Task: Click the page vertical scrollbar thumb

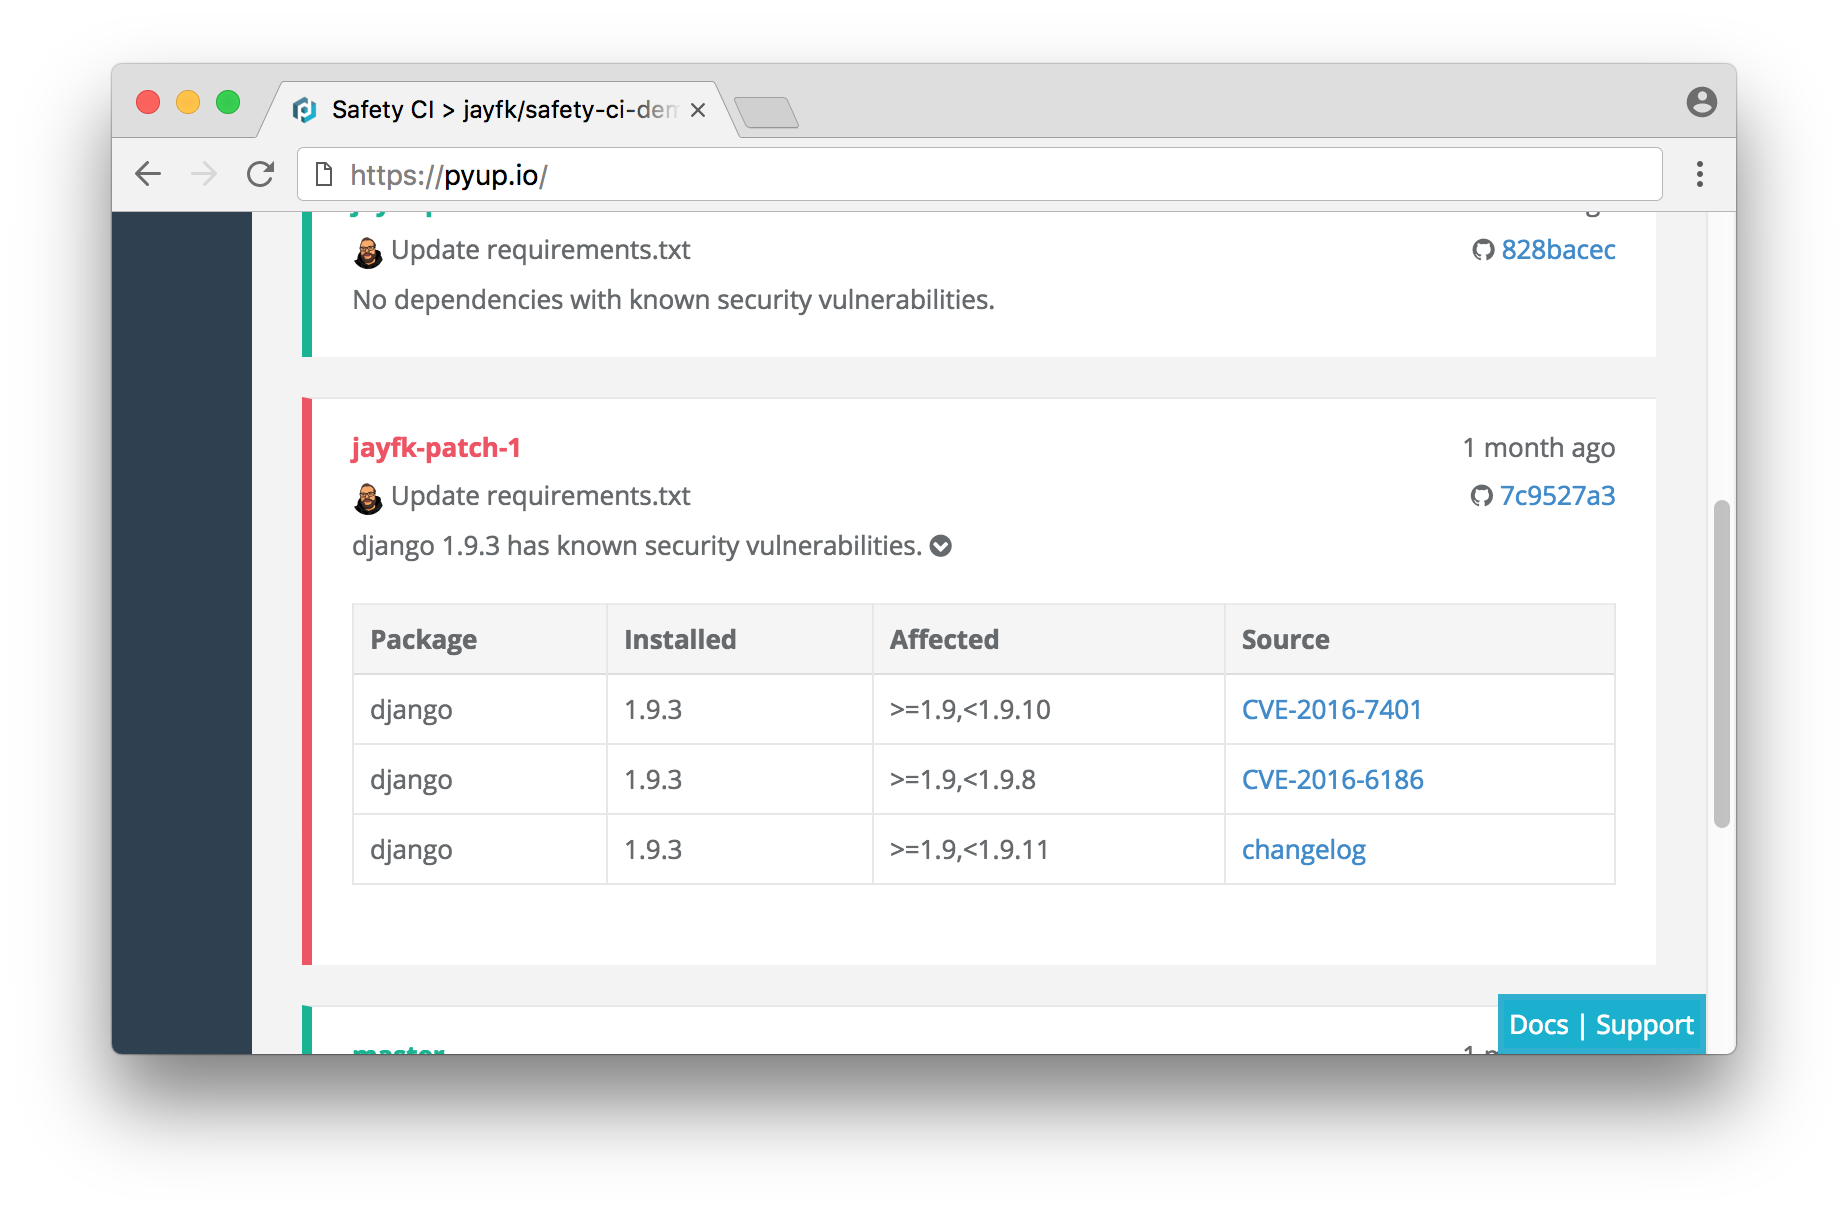Action: point(1721,664)
